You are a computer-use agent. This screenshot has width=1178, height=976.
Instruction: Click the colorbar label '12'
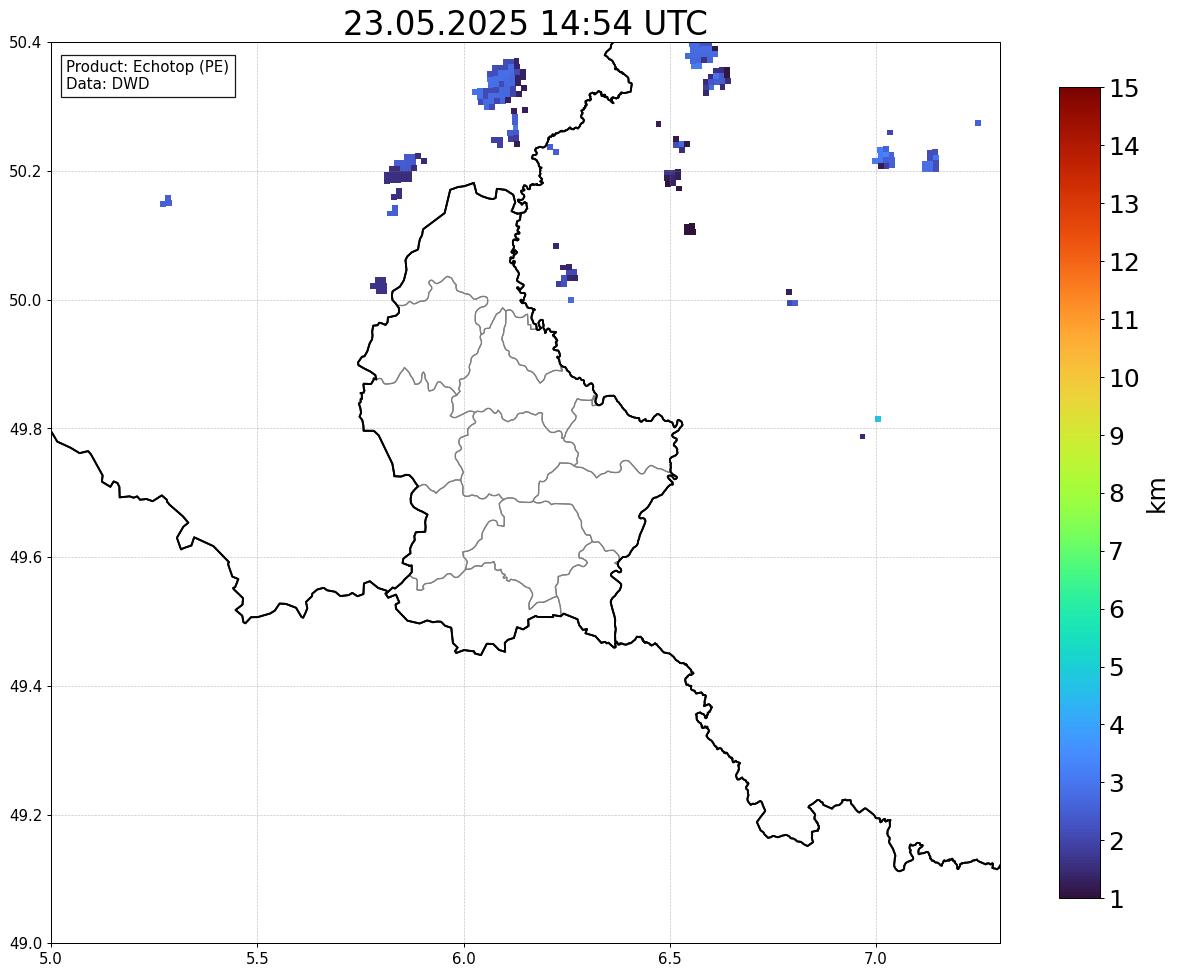pos(1124,262)
